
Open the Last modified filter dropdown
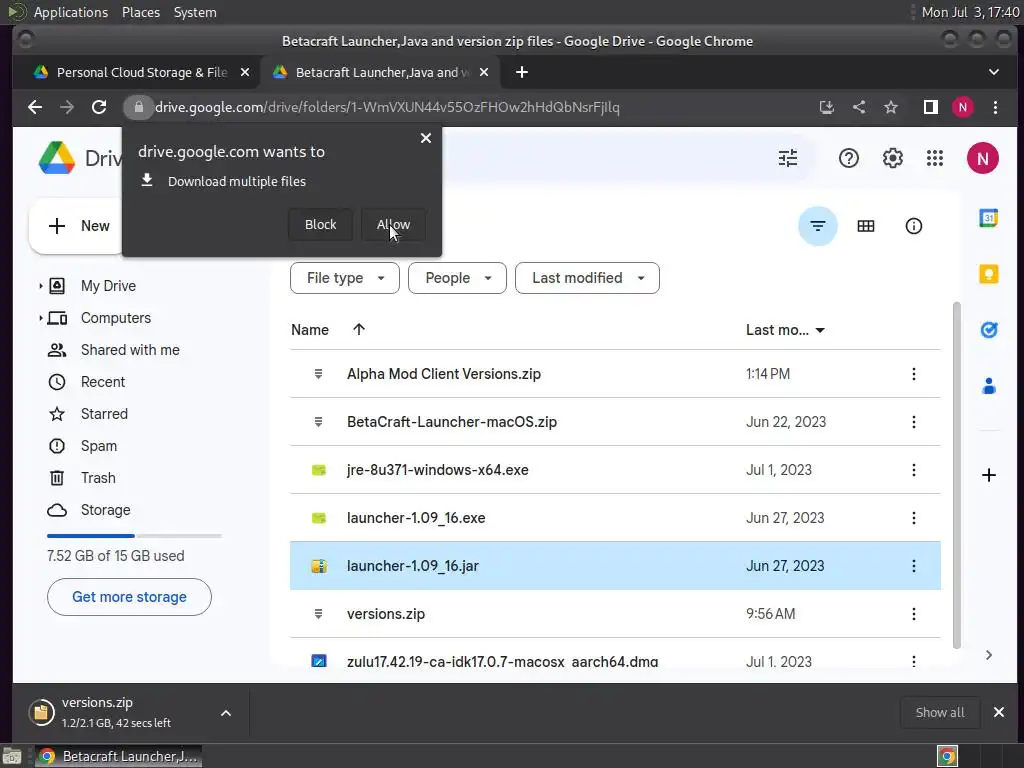(587, 278)
